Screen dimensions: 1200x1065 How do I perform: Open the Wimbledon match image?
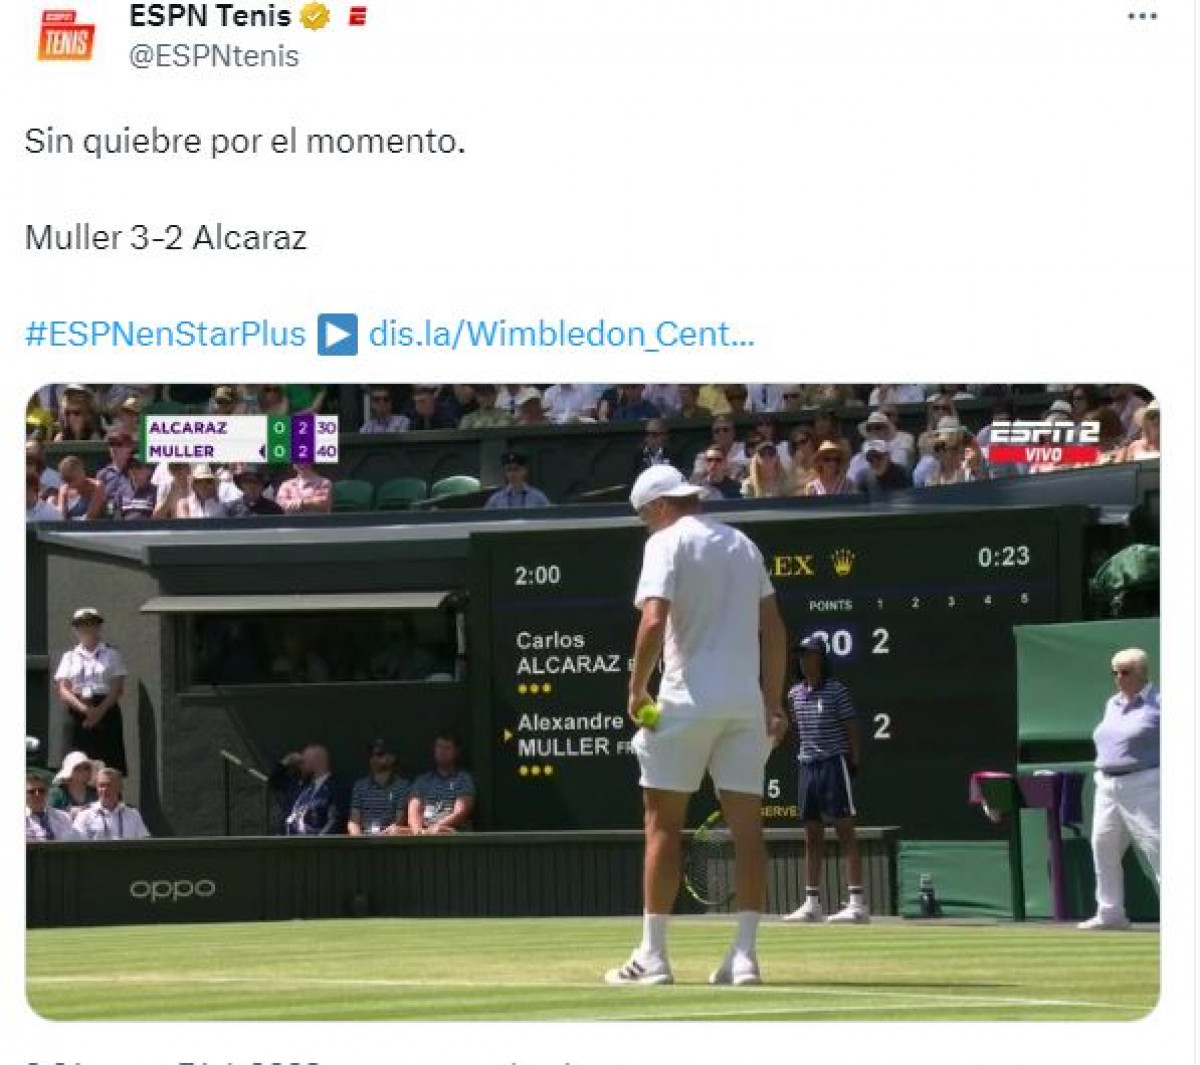tap(592, 702)
